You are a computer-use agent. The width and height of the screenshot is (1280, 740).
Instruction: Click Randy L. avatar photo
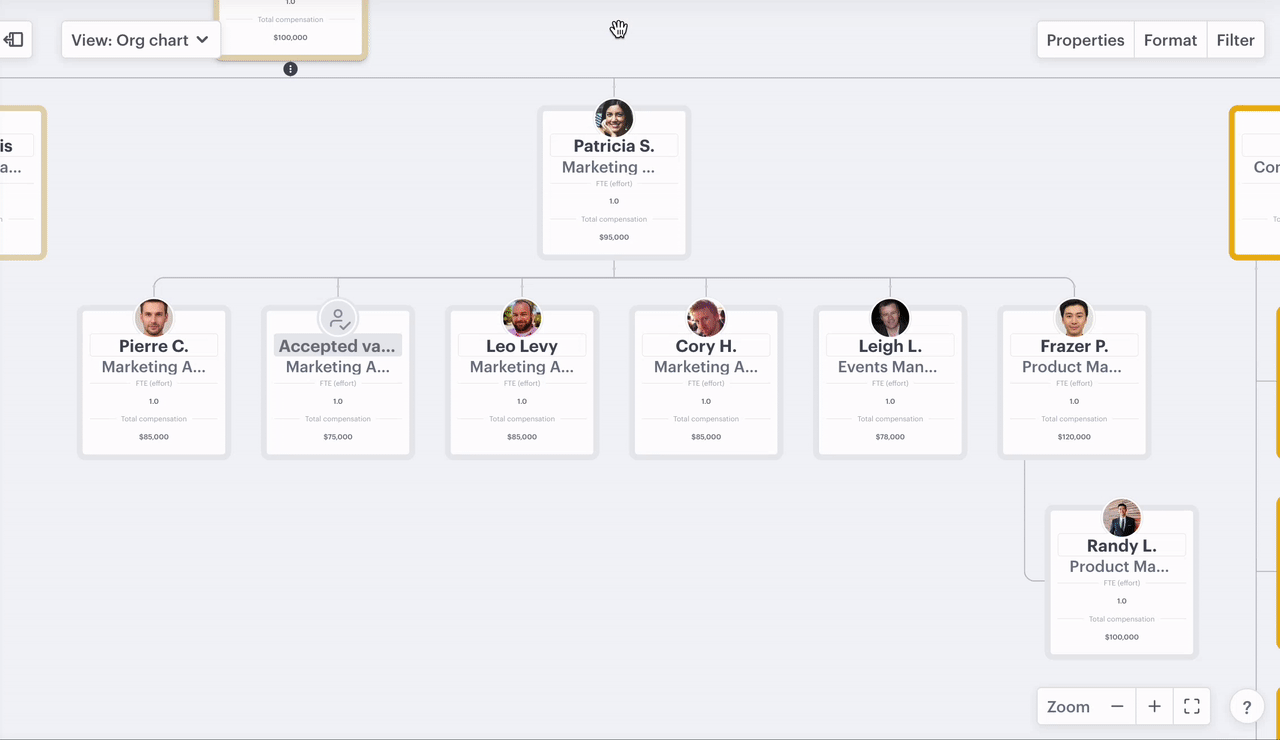pos(1121,518)
